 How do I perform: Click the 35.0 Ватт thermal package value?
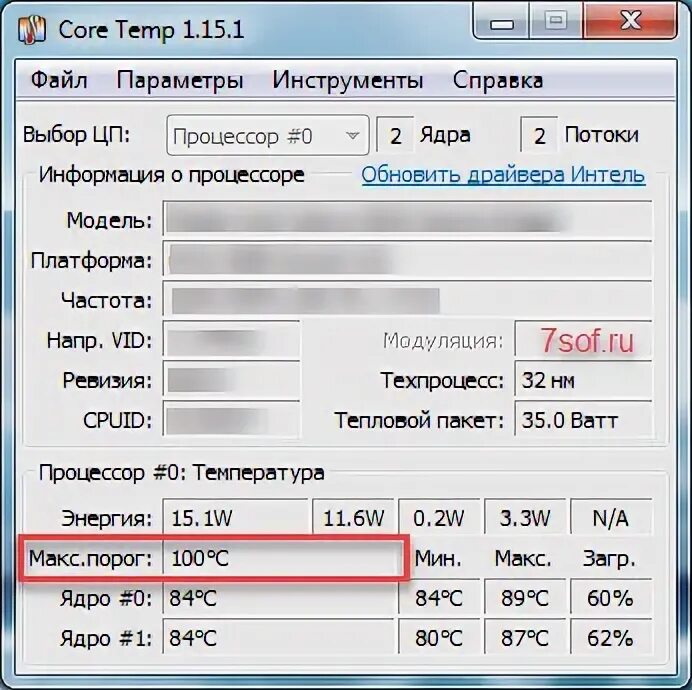[583, 420]
